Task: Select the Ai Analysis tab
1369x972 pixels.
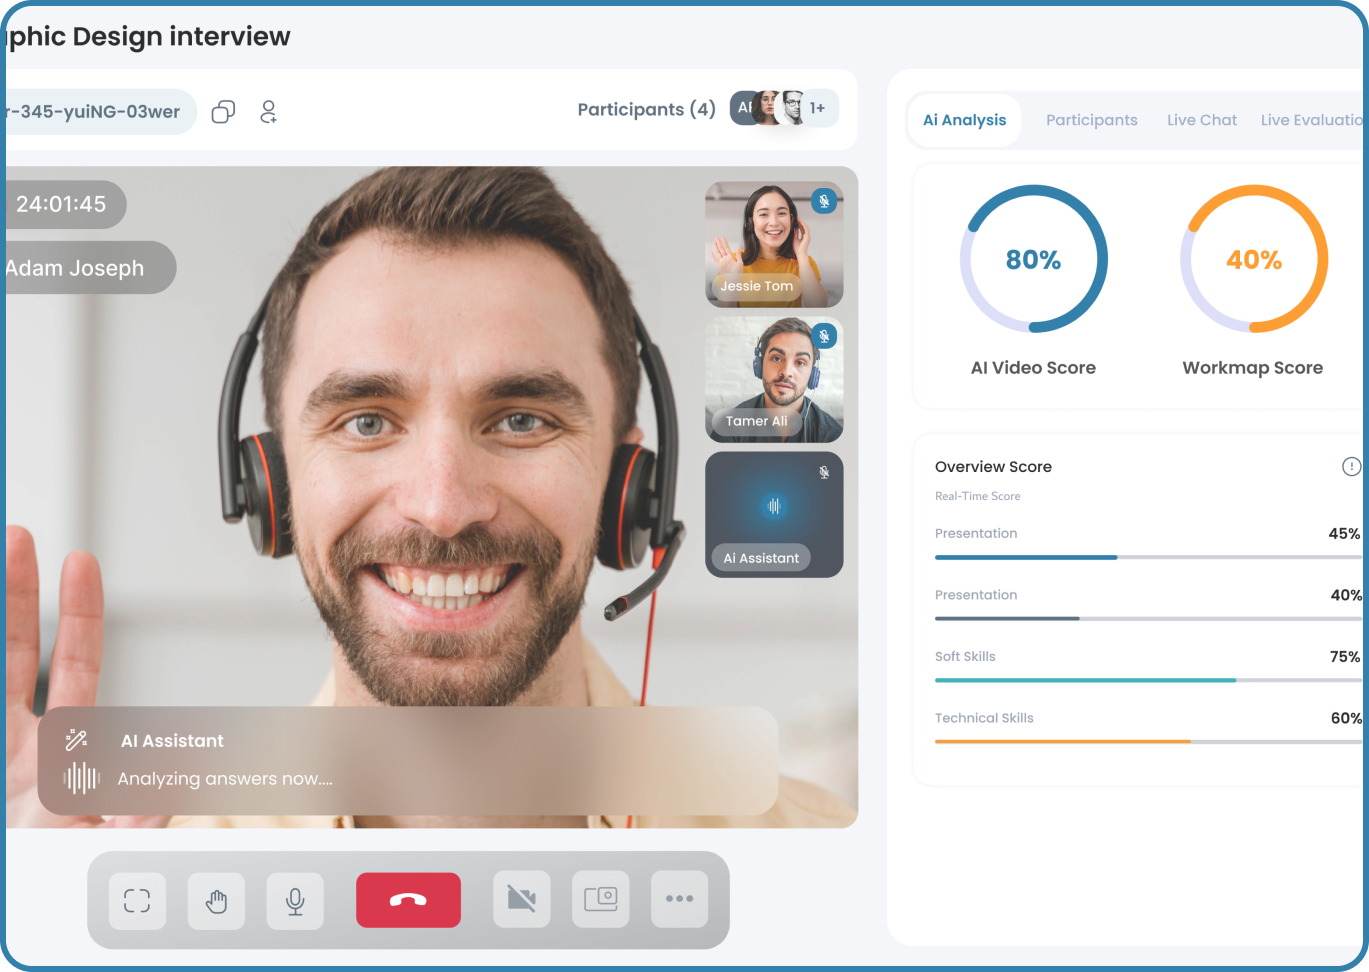Action: click(x=964, y=120)
